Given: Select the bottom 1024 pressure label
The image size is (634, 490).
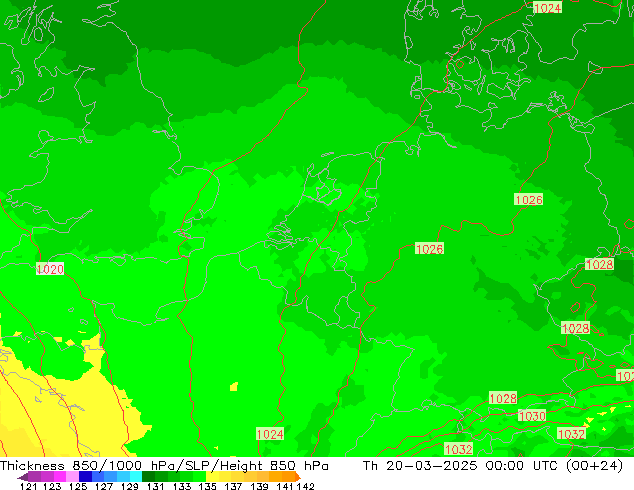Looking at the screenshot, I should click(x=270, y=434).
